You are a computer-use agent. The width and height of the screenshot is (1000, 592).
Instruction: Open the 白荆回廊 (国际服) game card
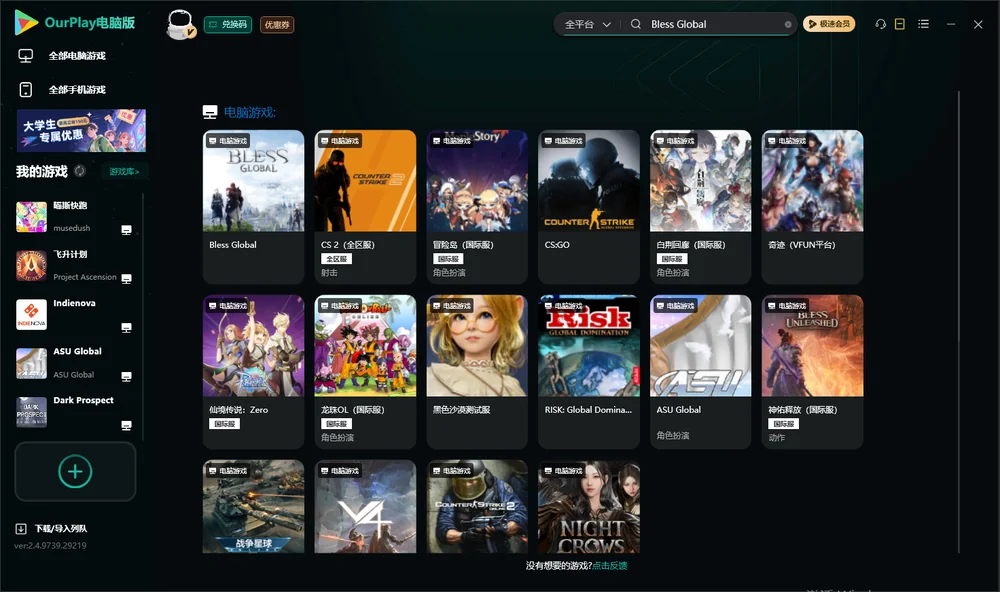pyautogui.click(x=701, y=207)
